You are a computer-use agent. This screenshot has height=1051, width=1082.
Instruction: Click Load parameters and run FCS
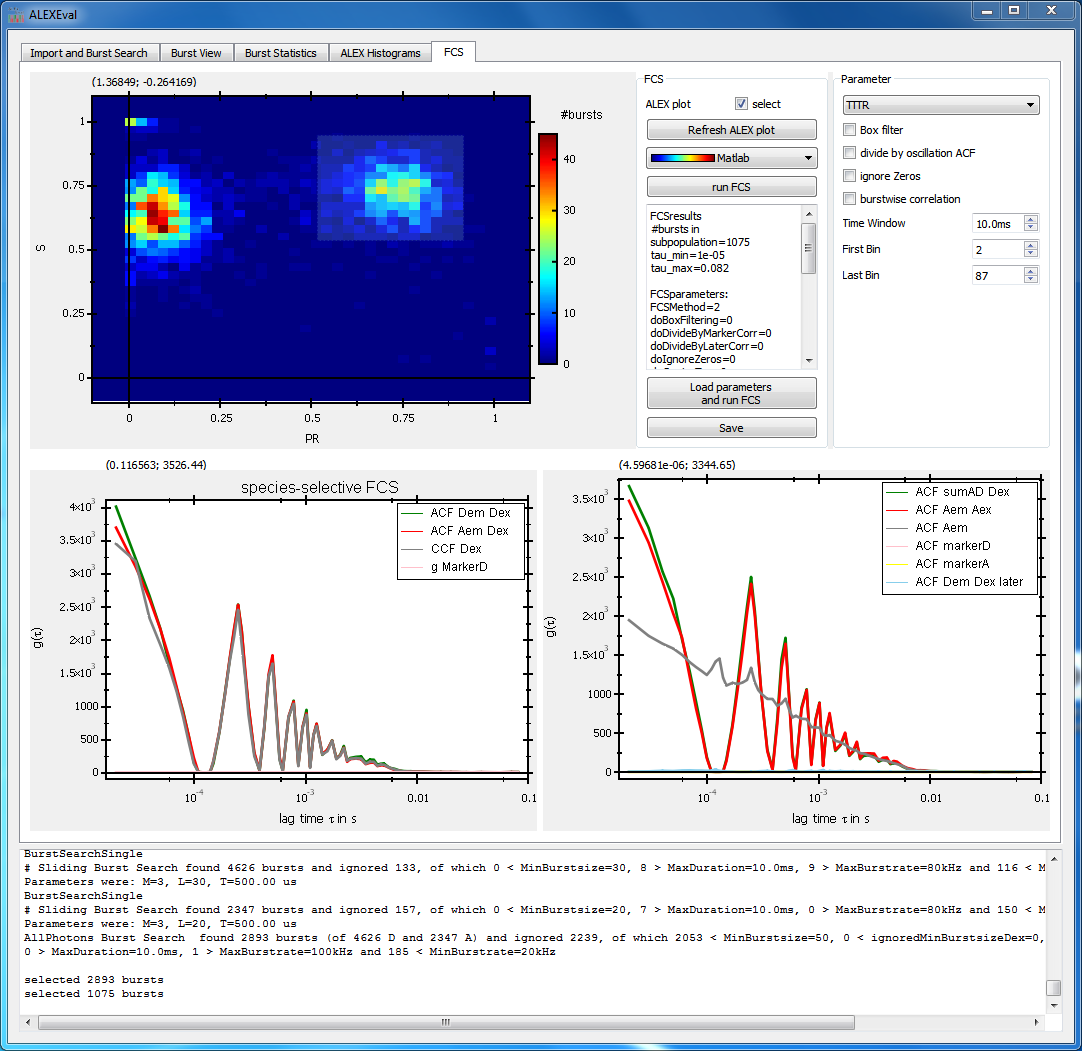(x=731, y=393)
